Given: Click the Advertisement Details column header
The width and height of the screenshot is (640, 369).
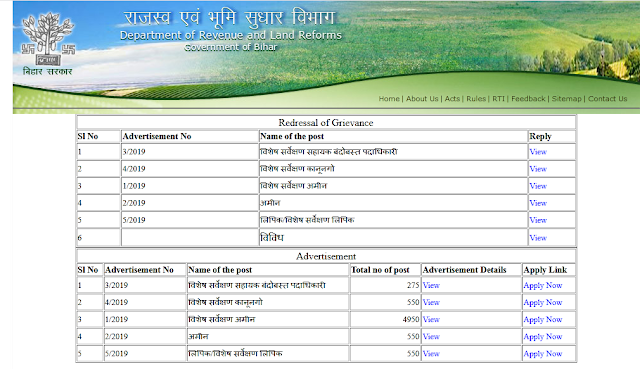Looking at the screenshot, I should pos(464,270).
